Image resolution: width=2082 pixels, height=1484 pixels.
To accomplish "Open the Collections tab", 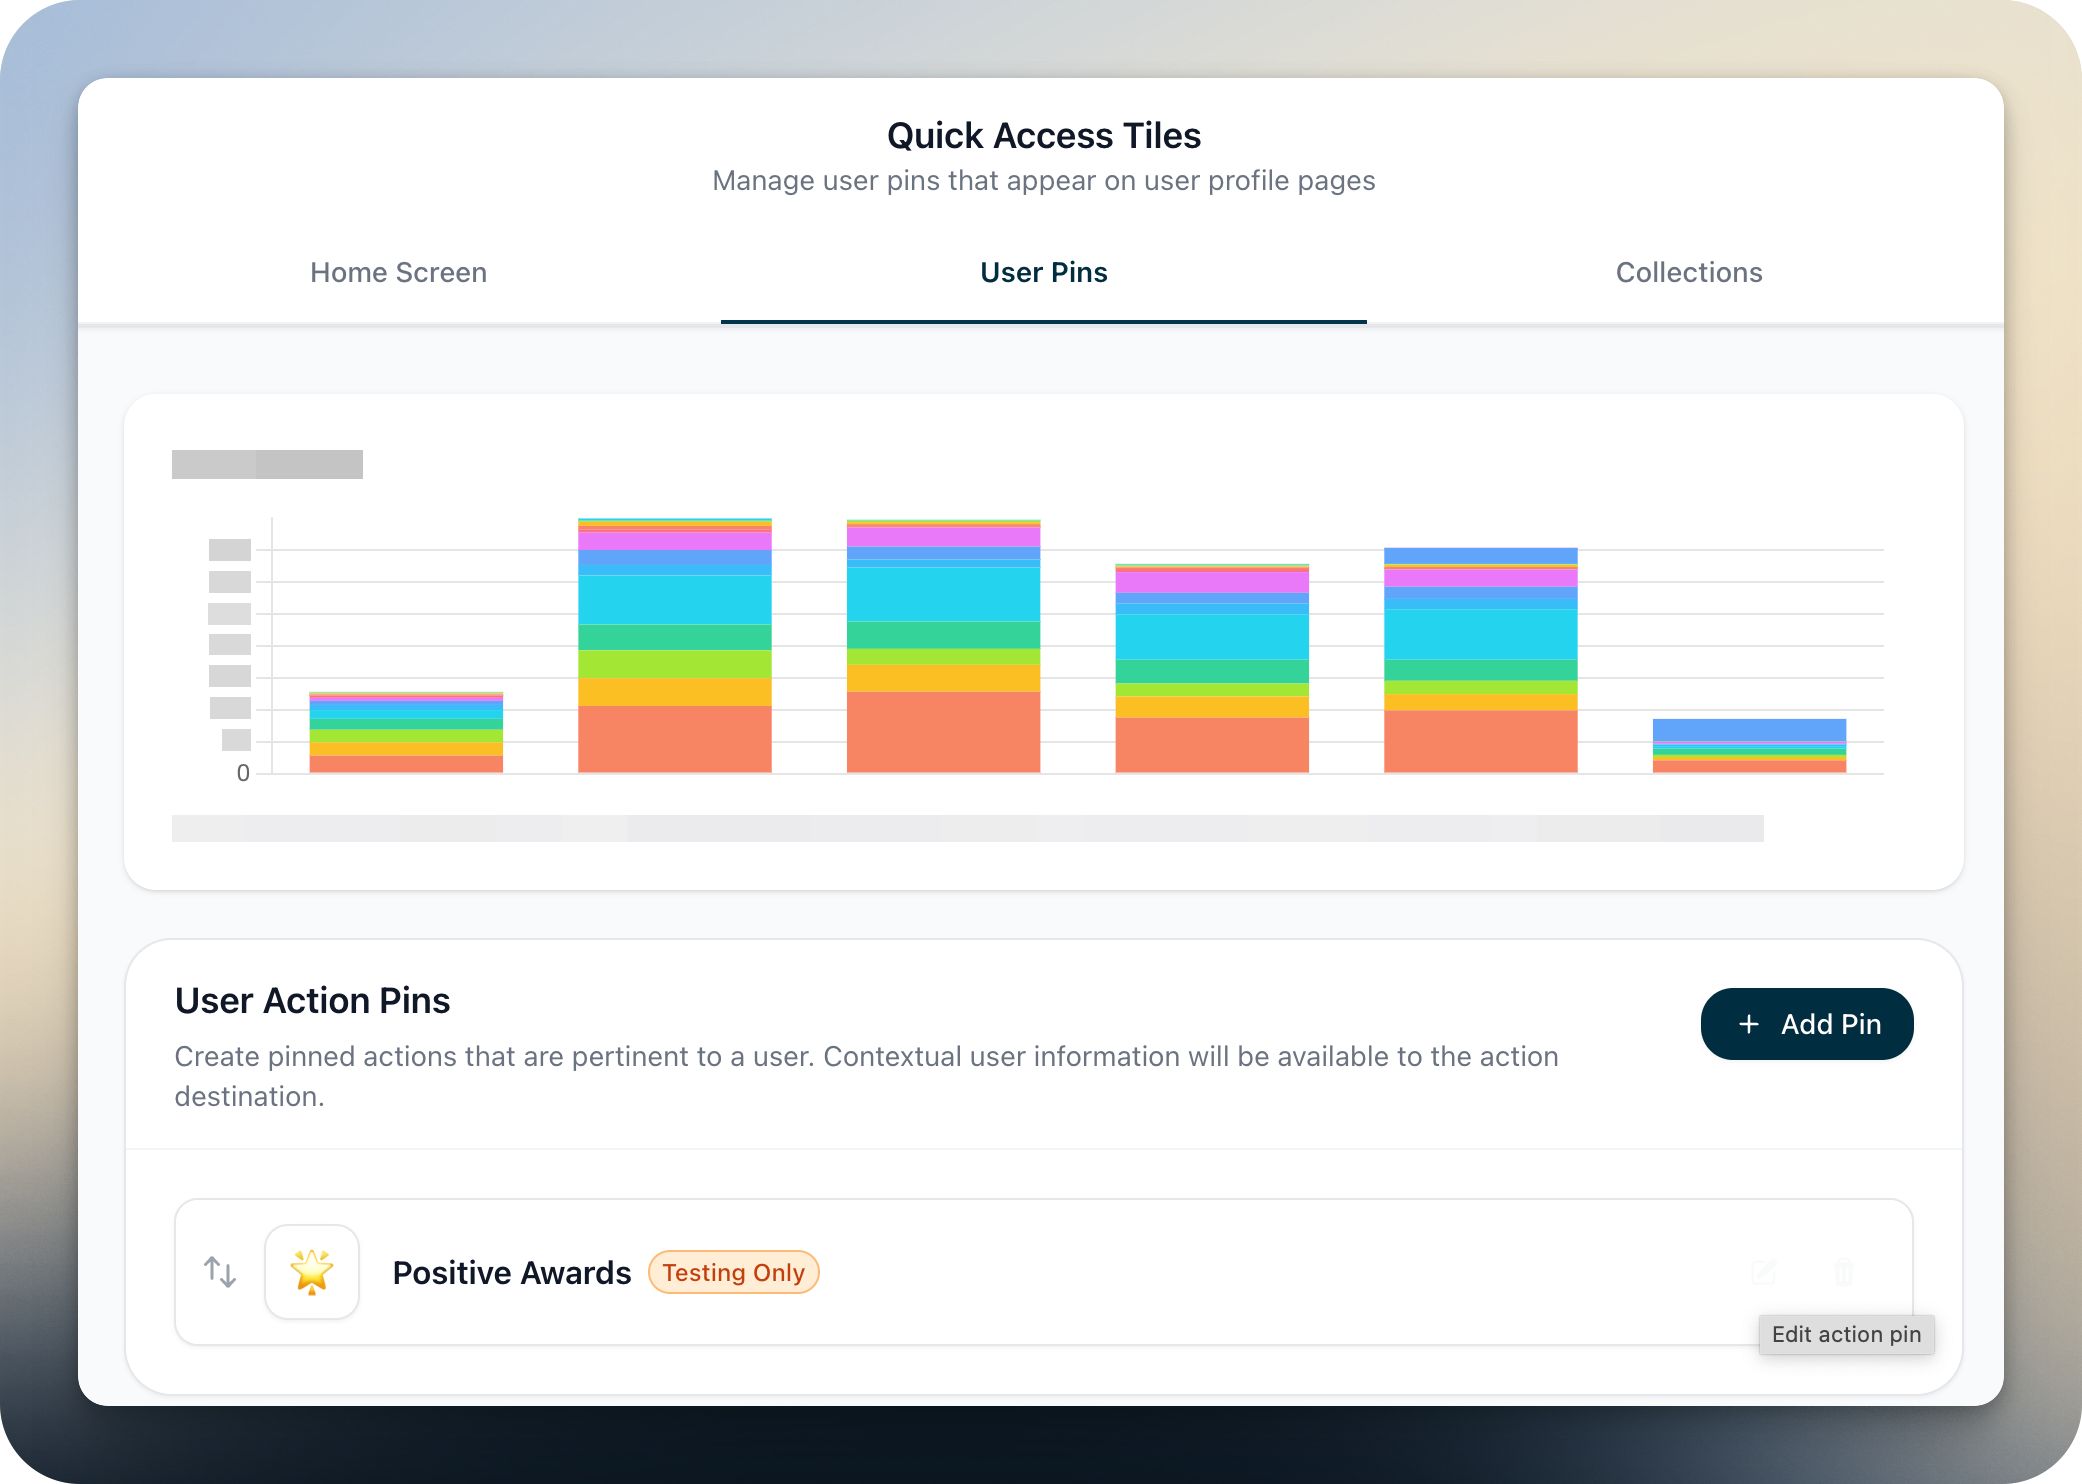I will click(x=1688, y=272).
